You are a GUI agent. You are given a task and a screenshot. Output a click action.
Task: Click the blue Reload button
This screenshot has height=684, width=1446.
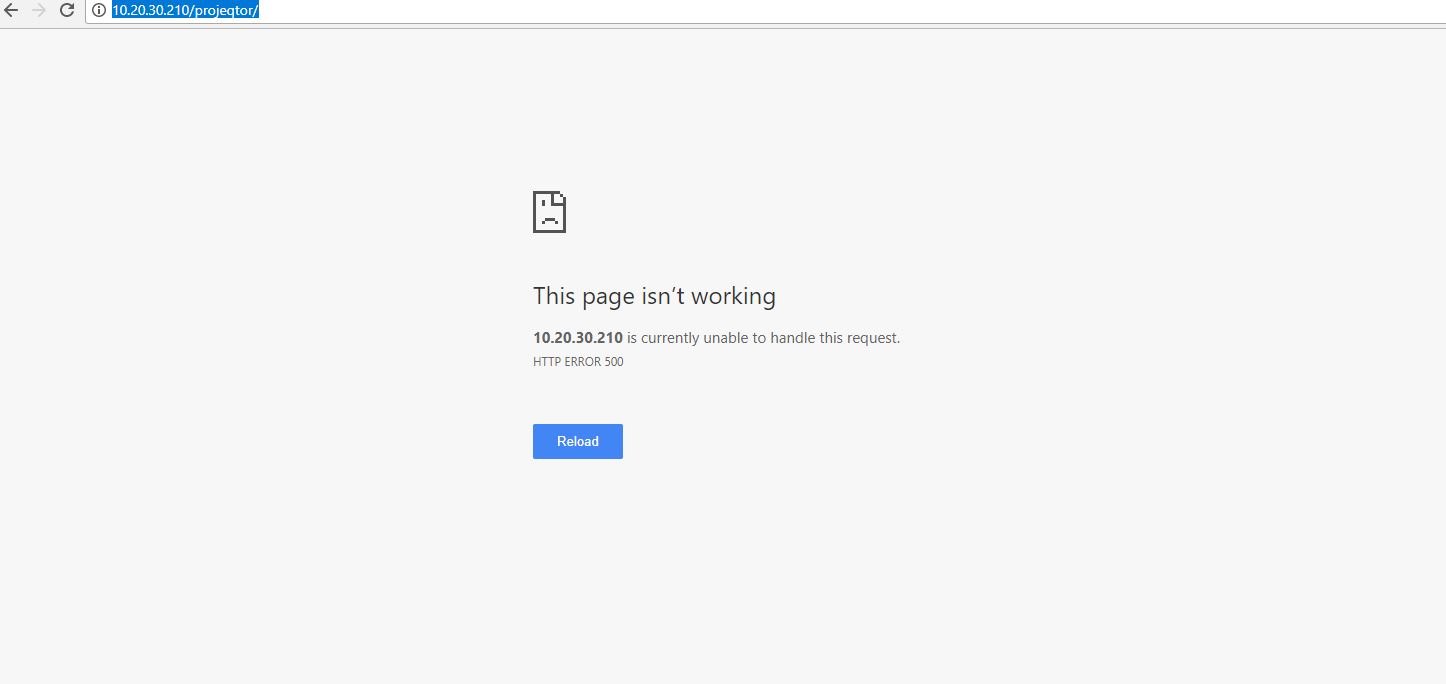[x=578, y=441]
